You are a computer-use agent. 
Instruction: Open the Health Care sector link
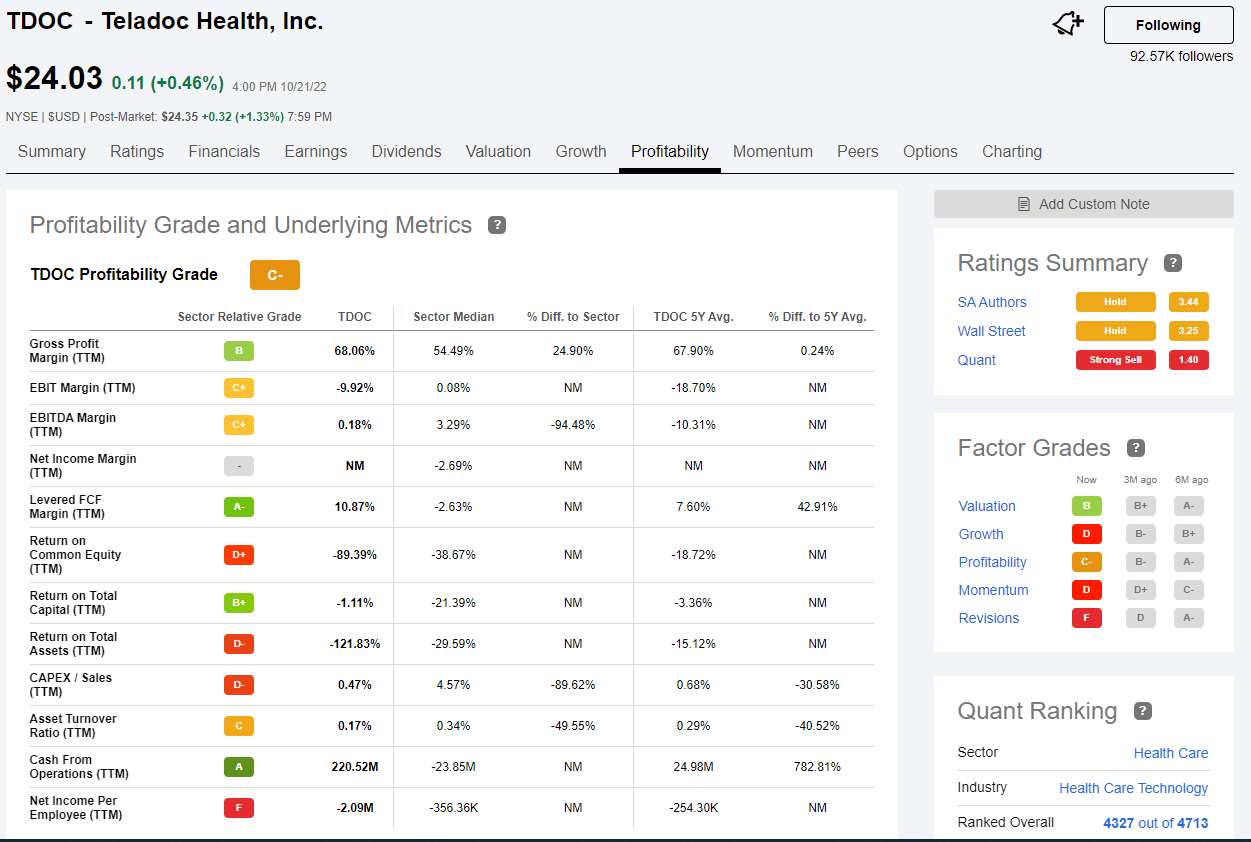1171,753
